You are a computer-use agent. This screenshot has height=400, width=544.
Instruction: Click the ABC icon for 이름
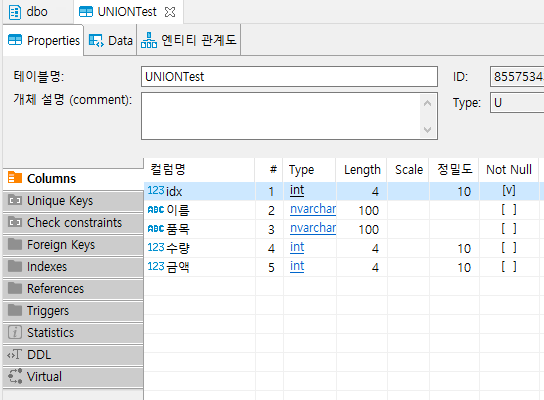point(156,210)
